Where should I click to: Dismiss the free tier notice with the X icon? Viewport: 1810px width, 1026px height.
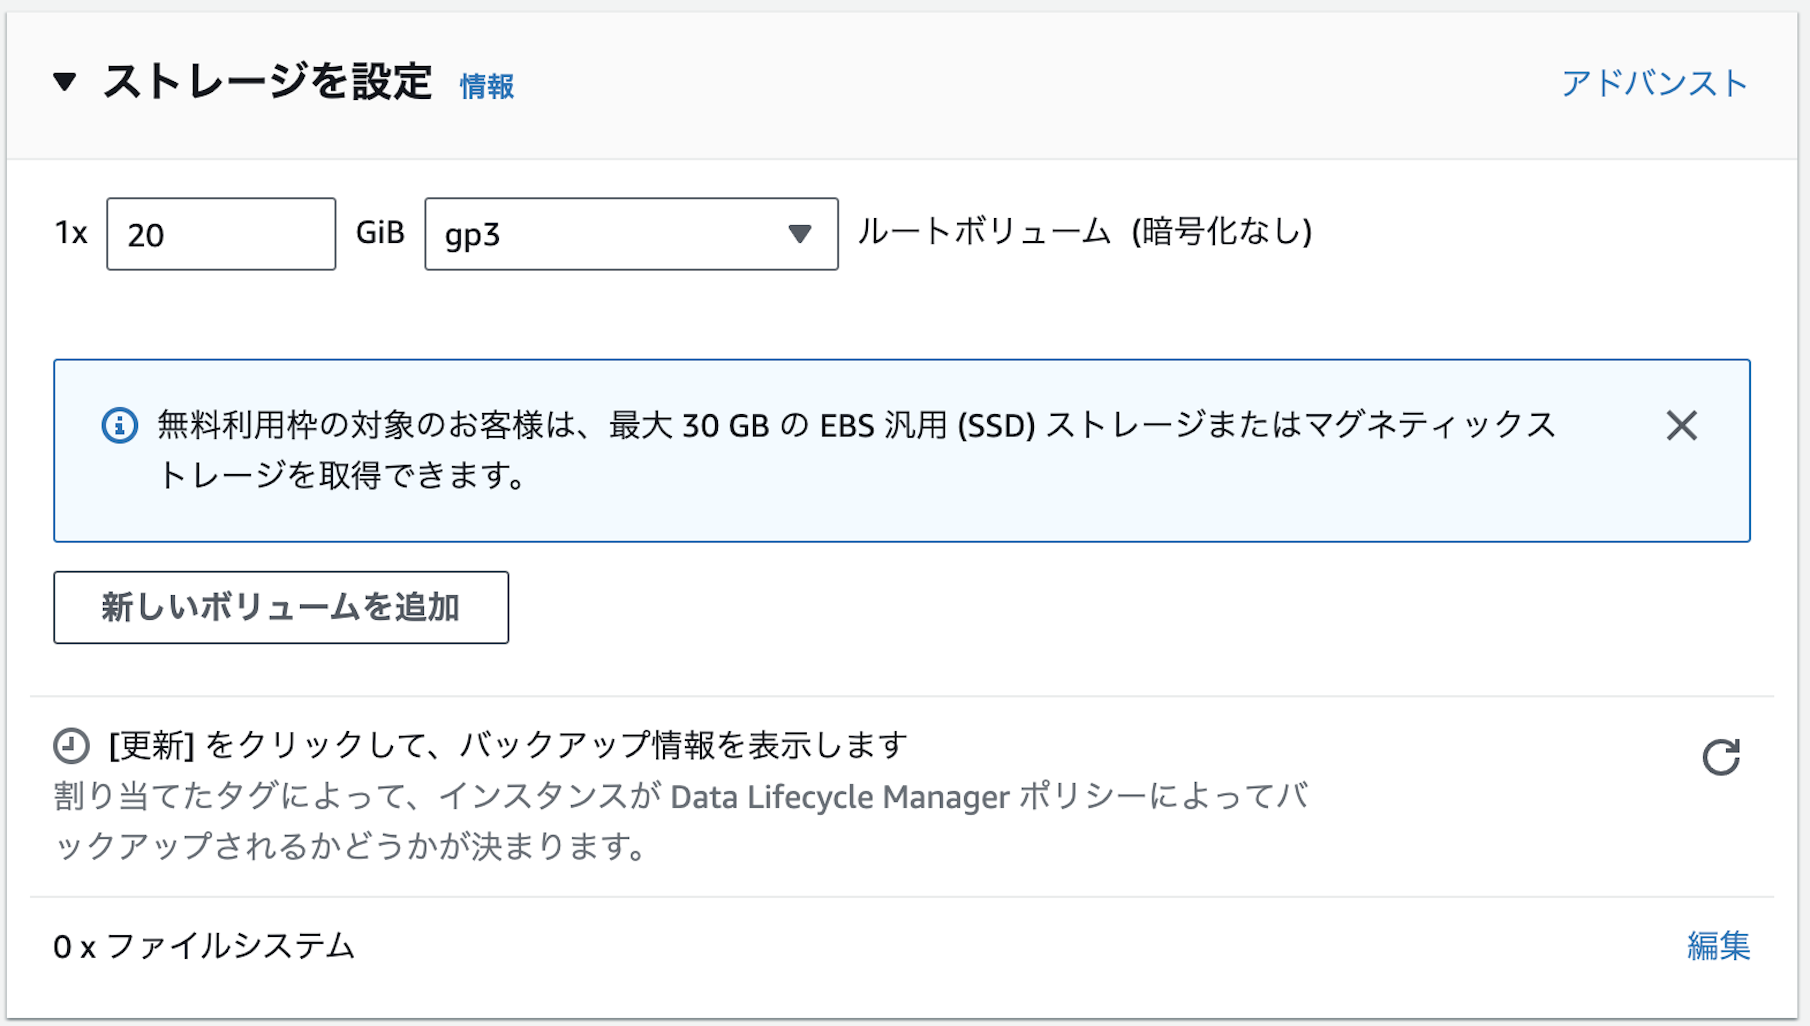click(x=1682, y=426)
